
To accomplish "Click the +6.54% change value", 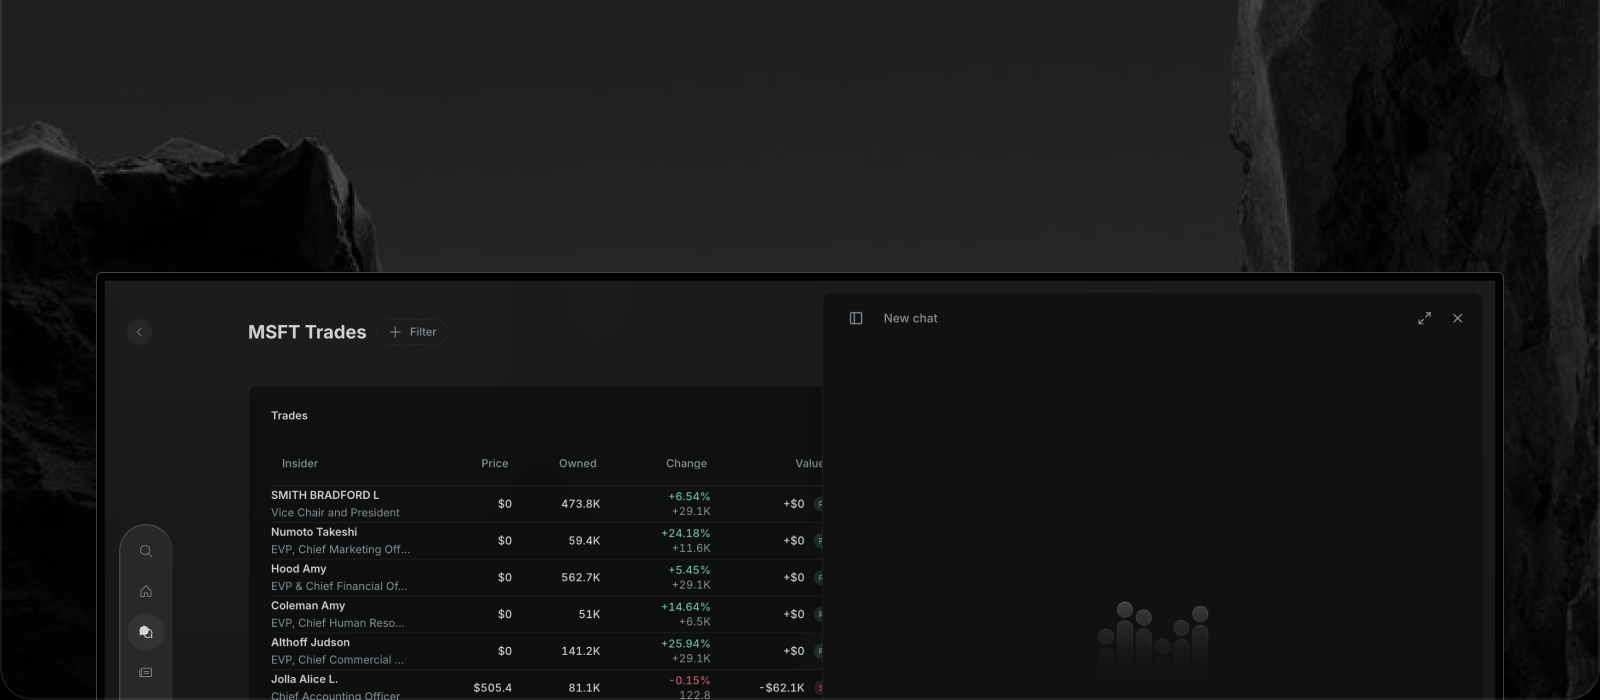I will coord(689,497).
